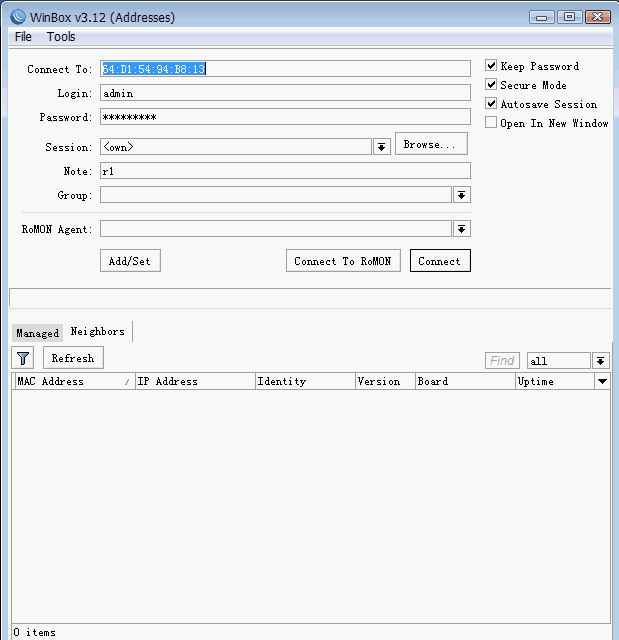Open the File menu

pyautogui.click(x=23, y=37)
